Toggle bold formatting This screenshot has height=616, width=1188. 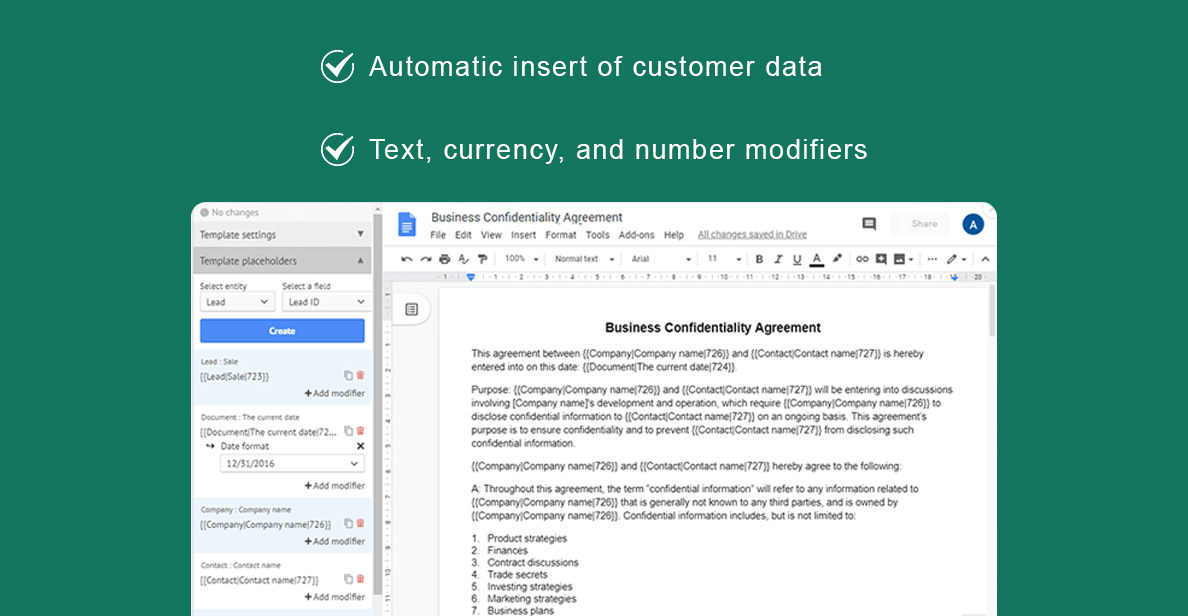pyautogui.click(x=759, y=259)
